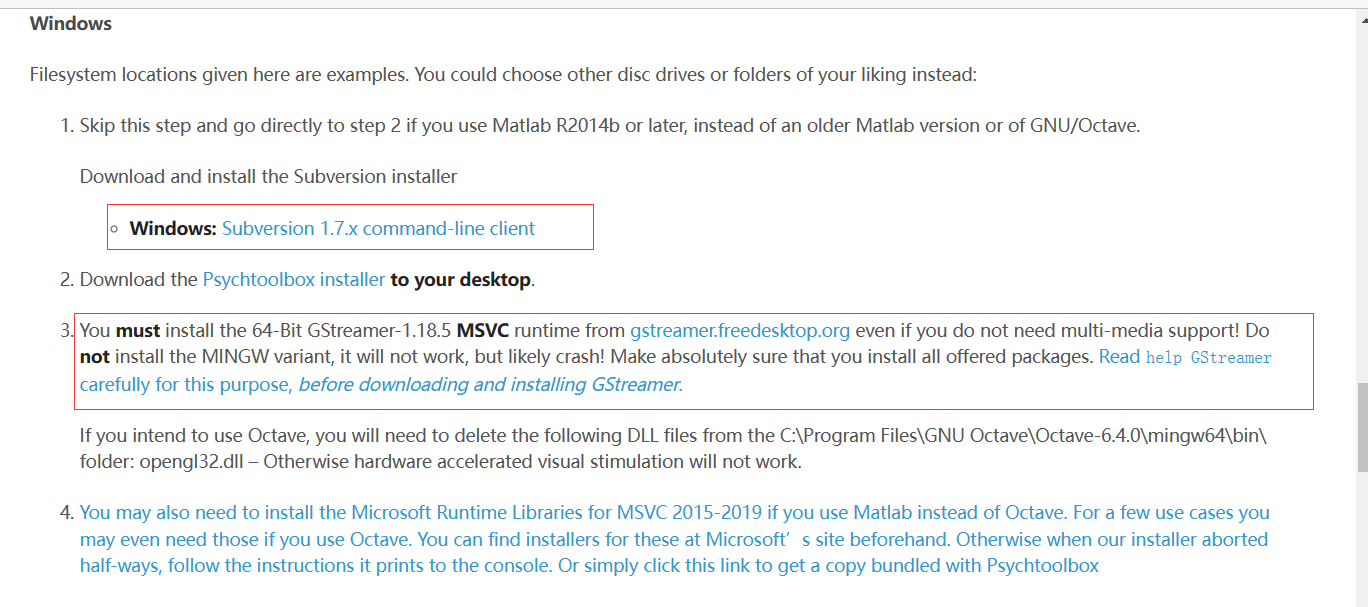This screenshot has height=607, width=1368.
Task: Click scrollbar track above the thumb
Action: point(1361,200)
